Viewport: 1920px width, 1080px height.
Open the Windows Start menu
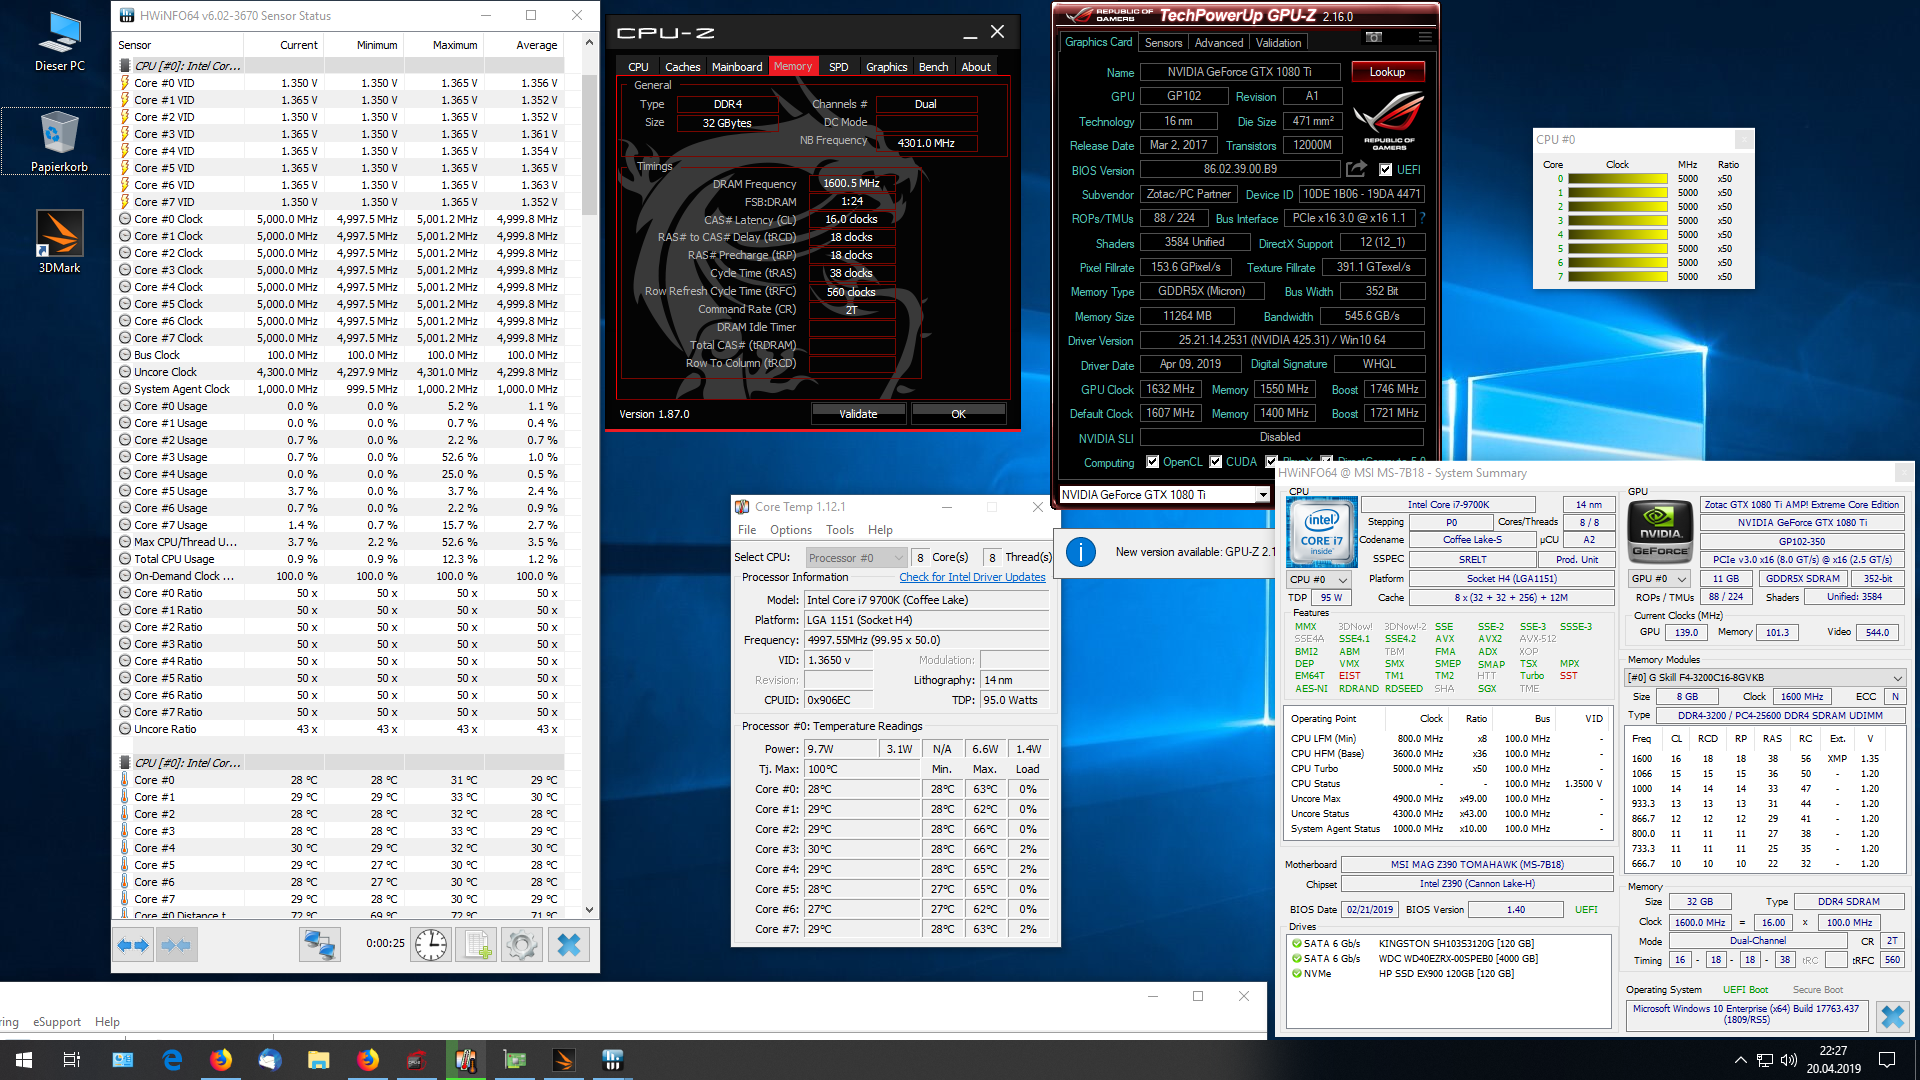[24, 1060]
